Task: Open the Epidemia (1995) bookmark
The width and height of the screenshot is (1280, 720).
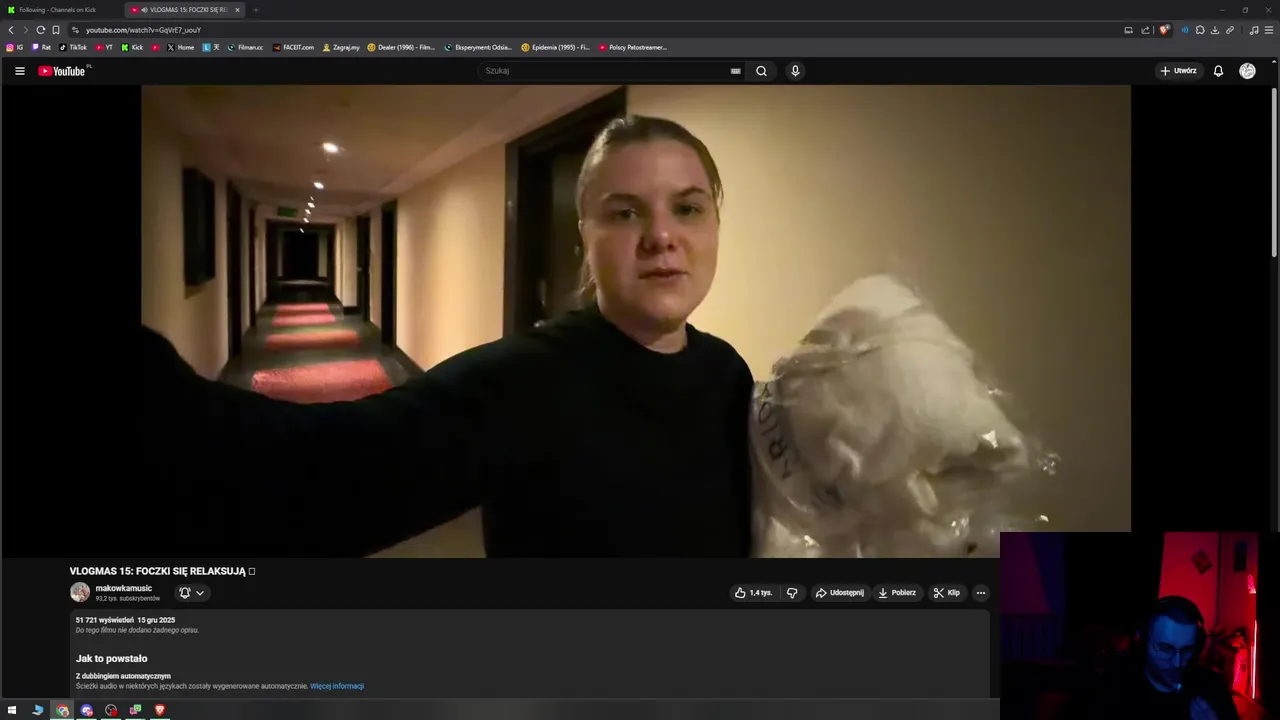Action: (555, 47)
